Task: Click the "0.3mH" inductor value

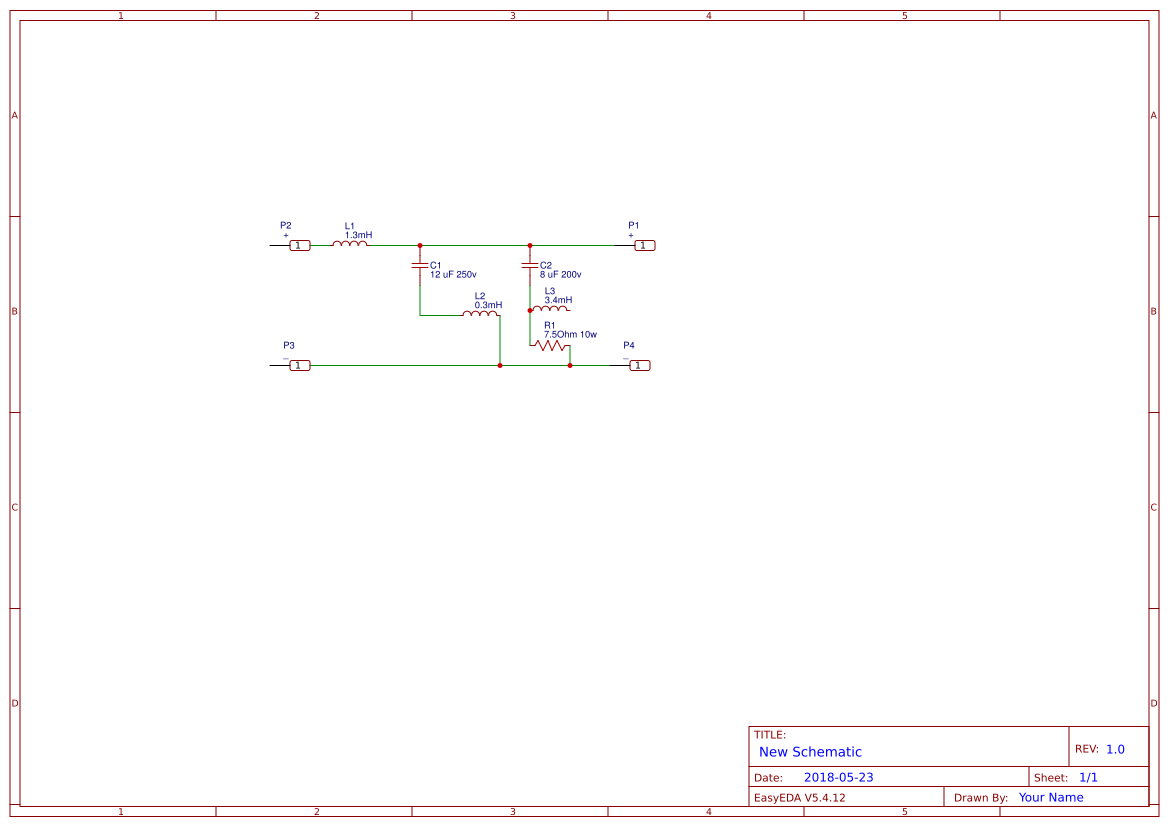Action: [x=488, y=305]
